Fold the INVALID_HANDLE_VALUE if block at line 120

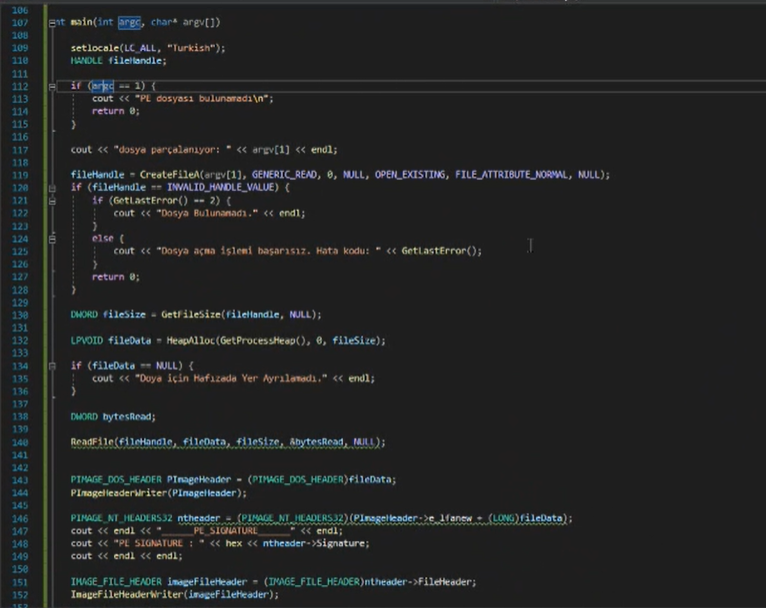(52, 188)
